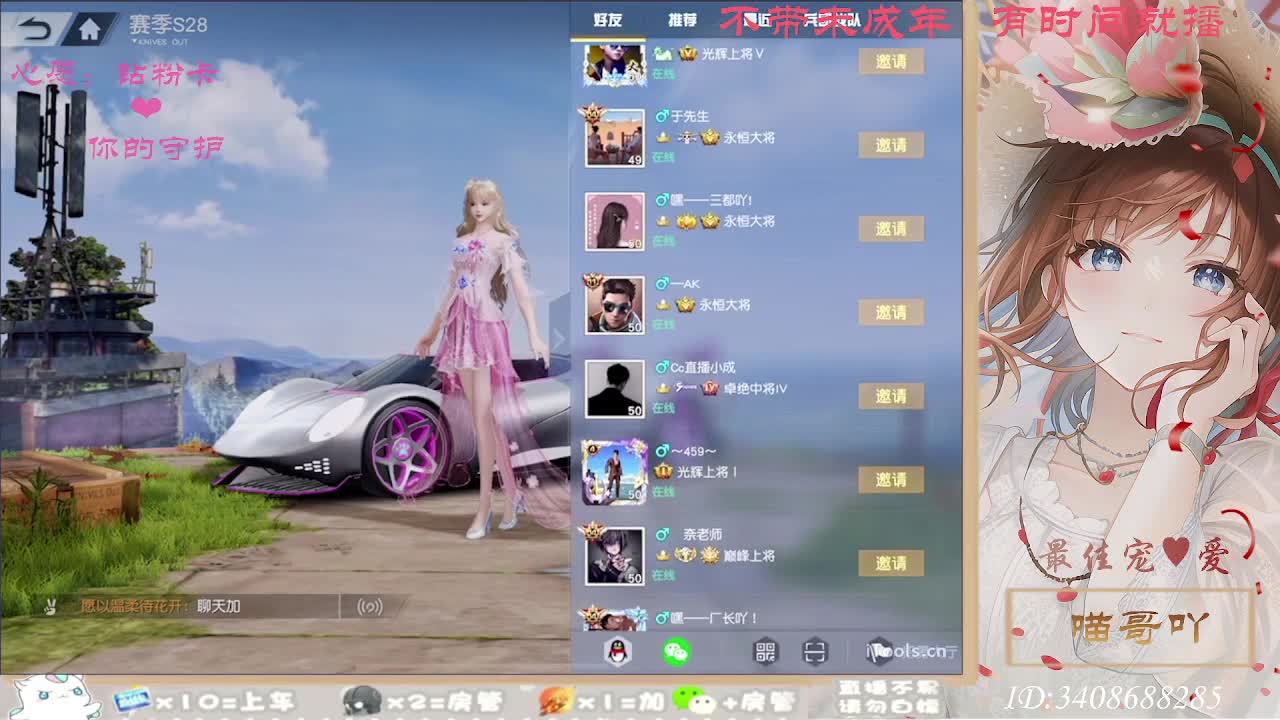Select friend name 于先生

pos(689,116)
